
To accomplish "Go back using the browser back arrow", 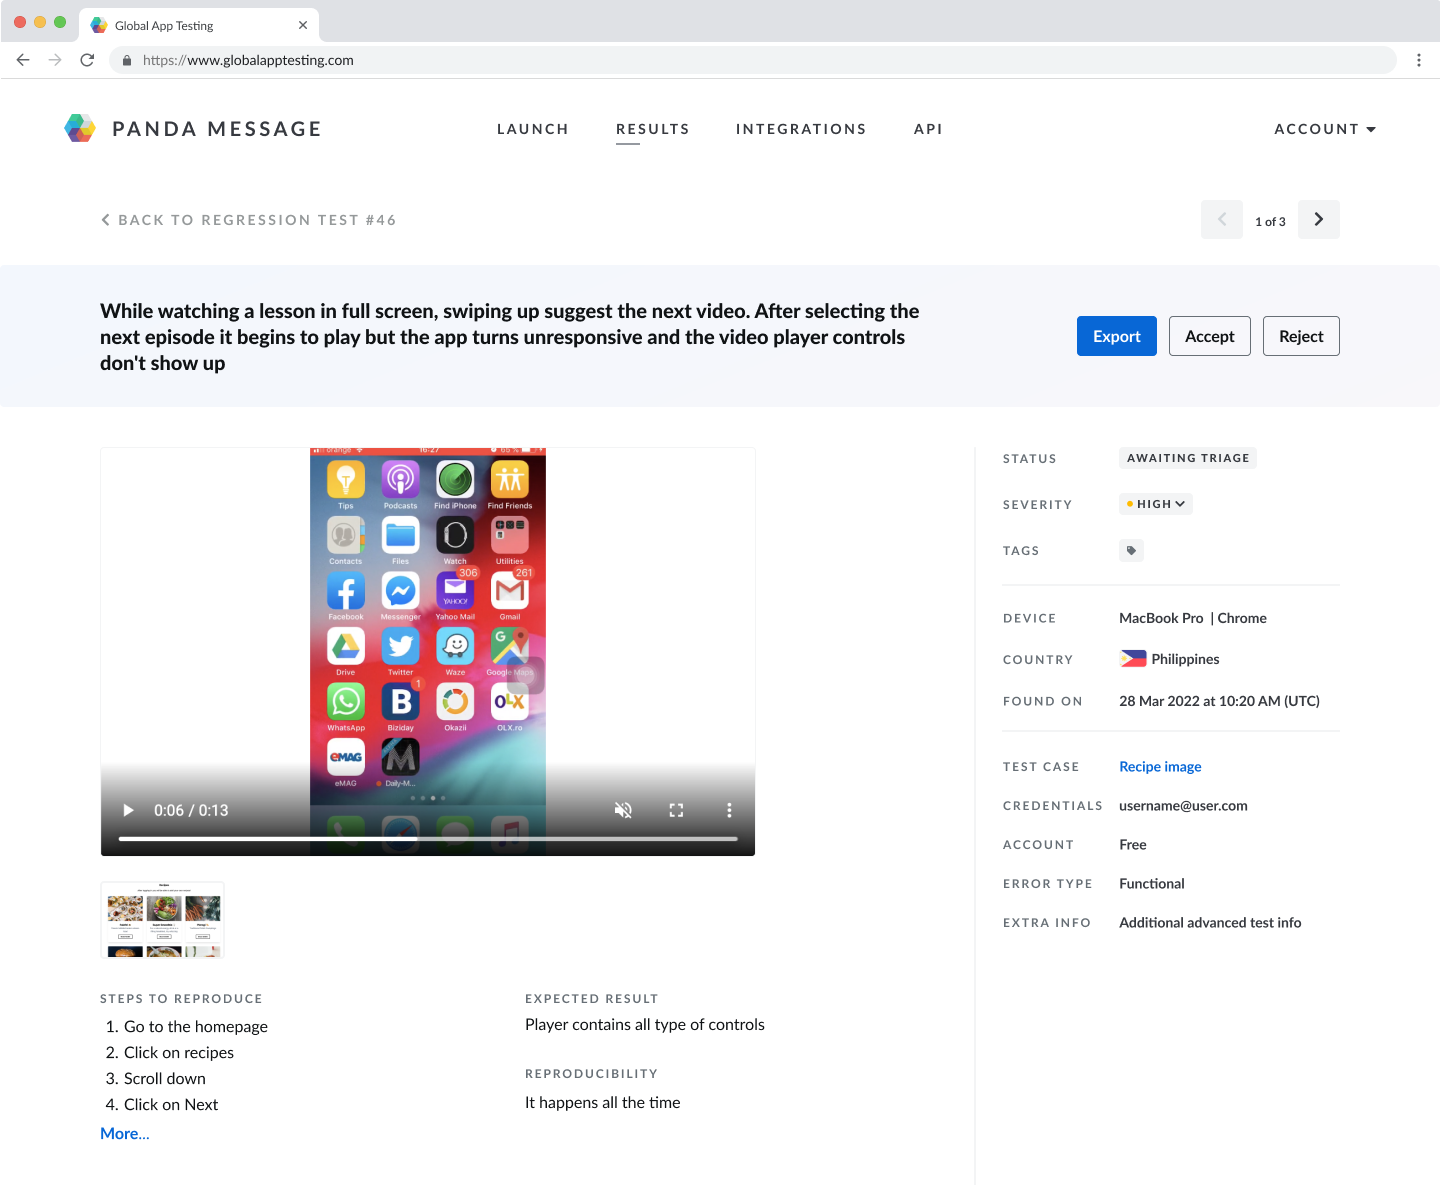I will pyautogui.click(x=23, y=60).
